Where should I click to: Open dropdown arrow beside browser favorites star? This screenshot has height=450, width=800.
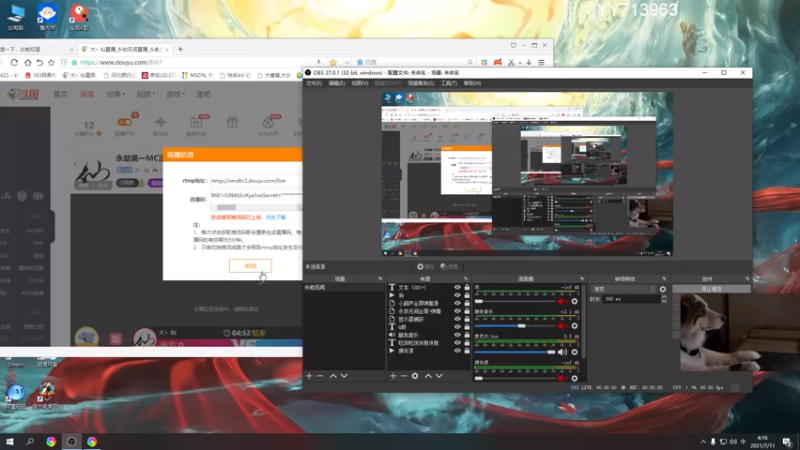click(x=346, y=62)
